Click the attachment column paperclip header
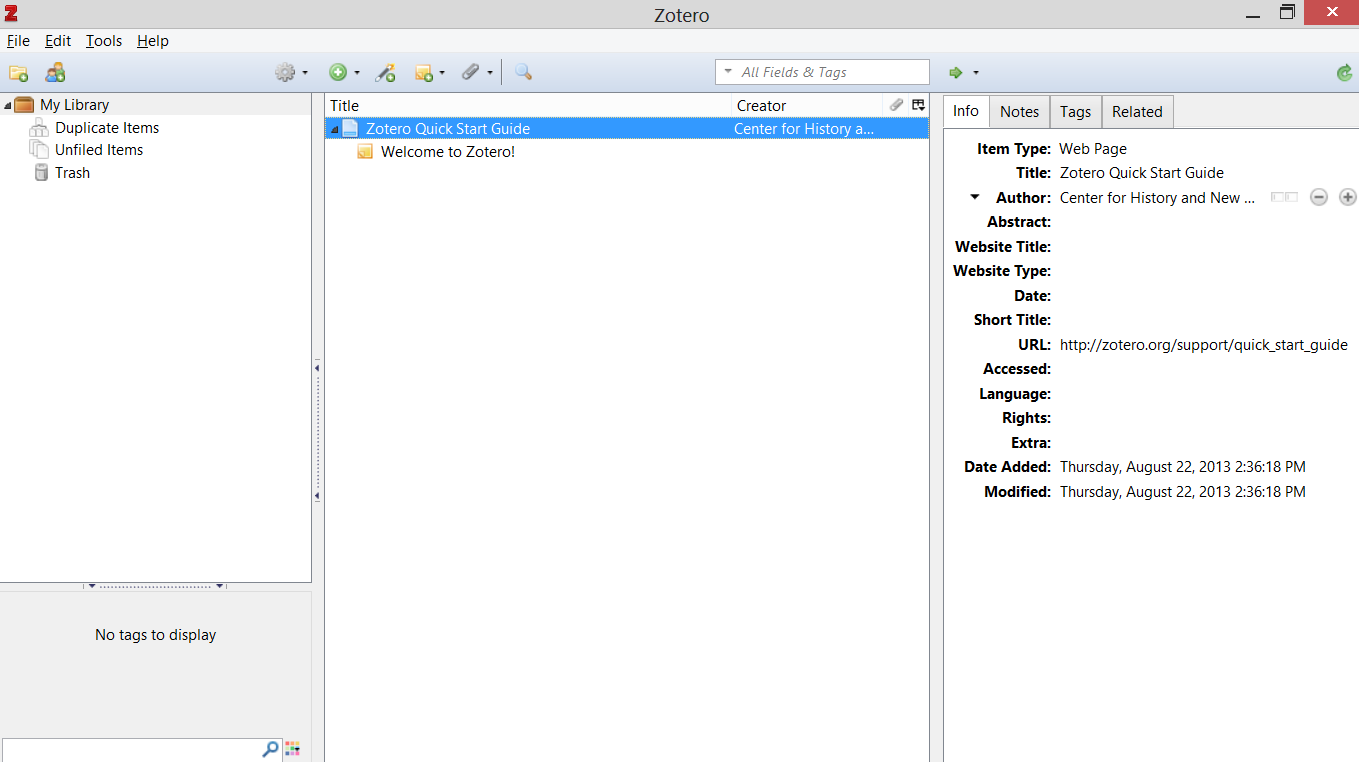The image size is (1359, 762). click(x=897, y=105)
